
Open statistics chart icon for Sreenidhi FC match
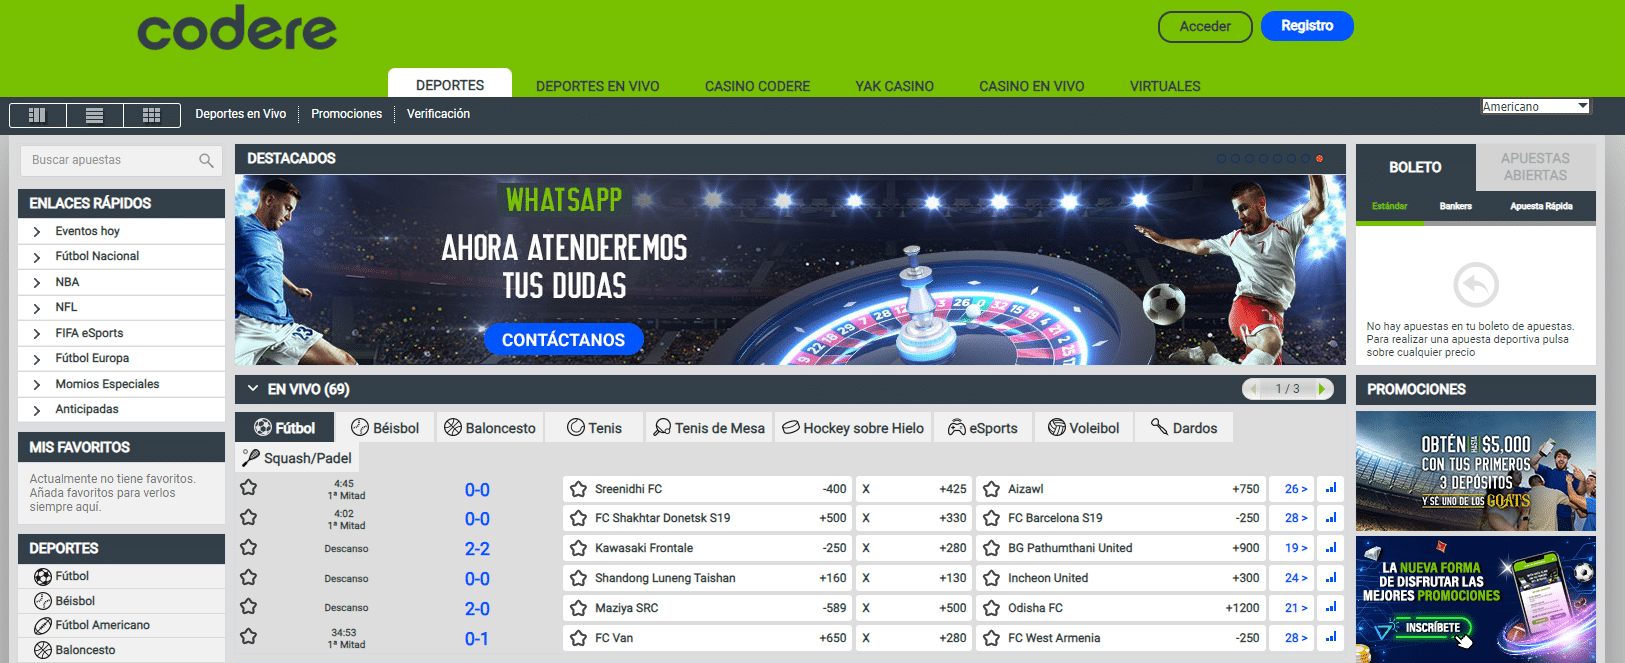coord(1330,489)
